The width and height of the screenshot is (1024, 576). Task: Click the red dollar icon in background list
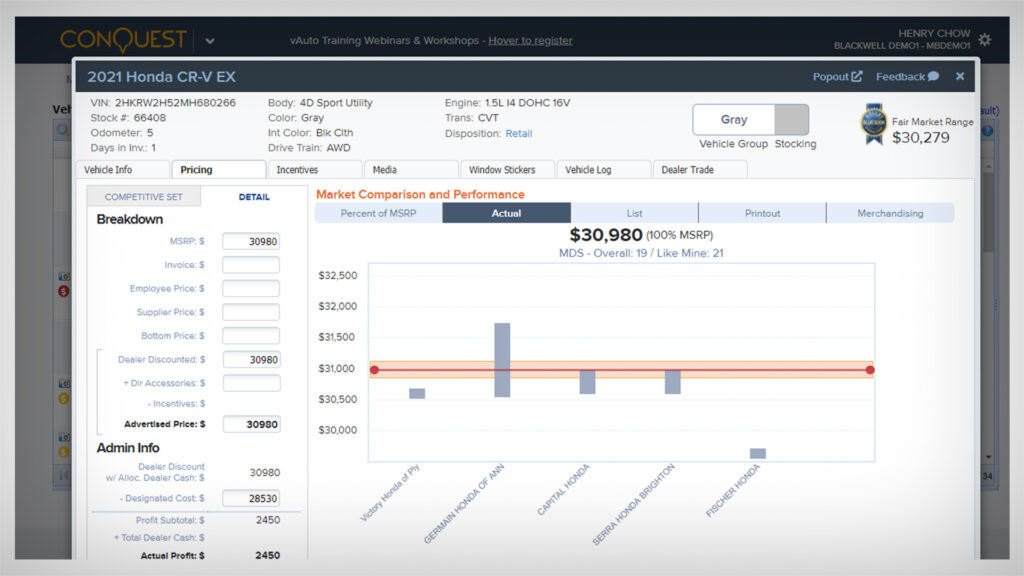point(63,291)
